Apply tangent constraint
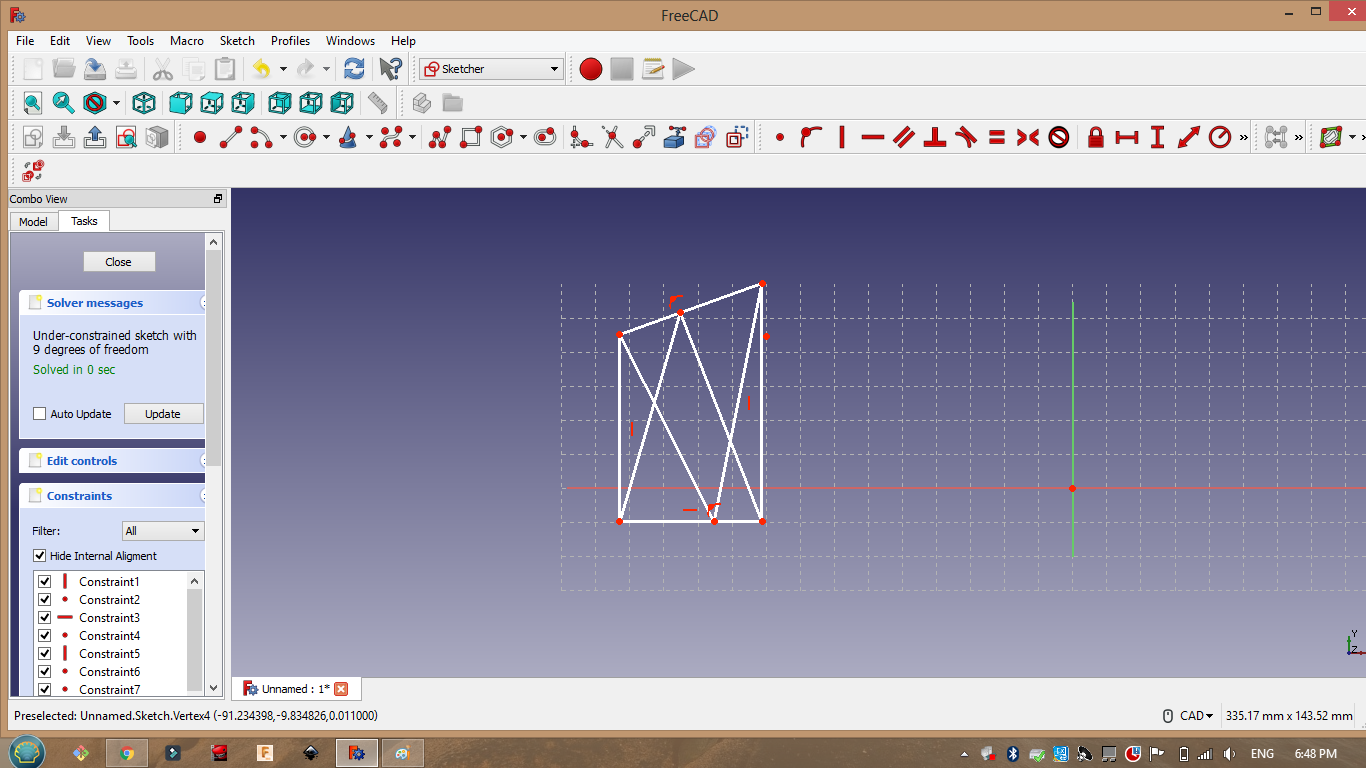This screenshot has width=1366, height=768. 966,137
